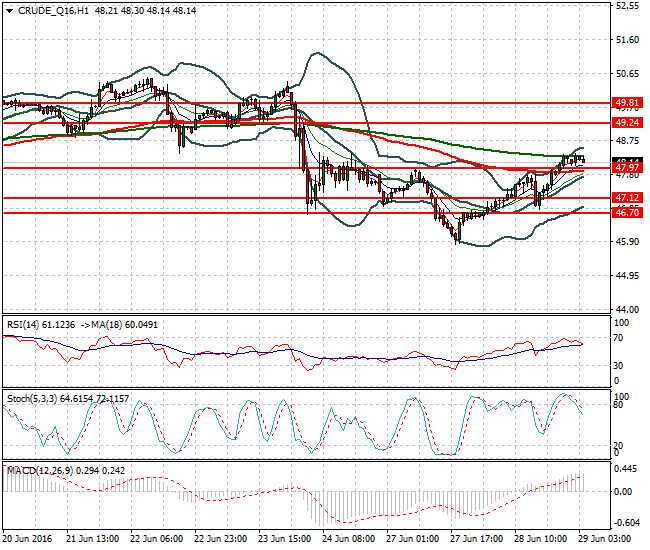Click the 23 Jun 15:00 time label
650x550 pixels.
pos(285,539)
